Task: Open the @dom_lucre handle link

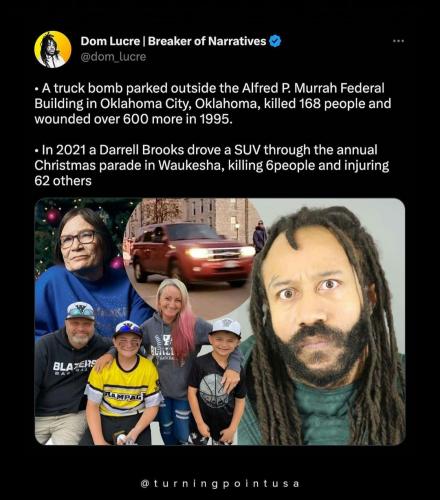Action: (x=113, y=57)
